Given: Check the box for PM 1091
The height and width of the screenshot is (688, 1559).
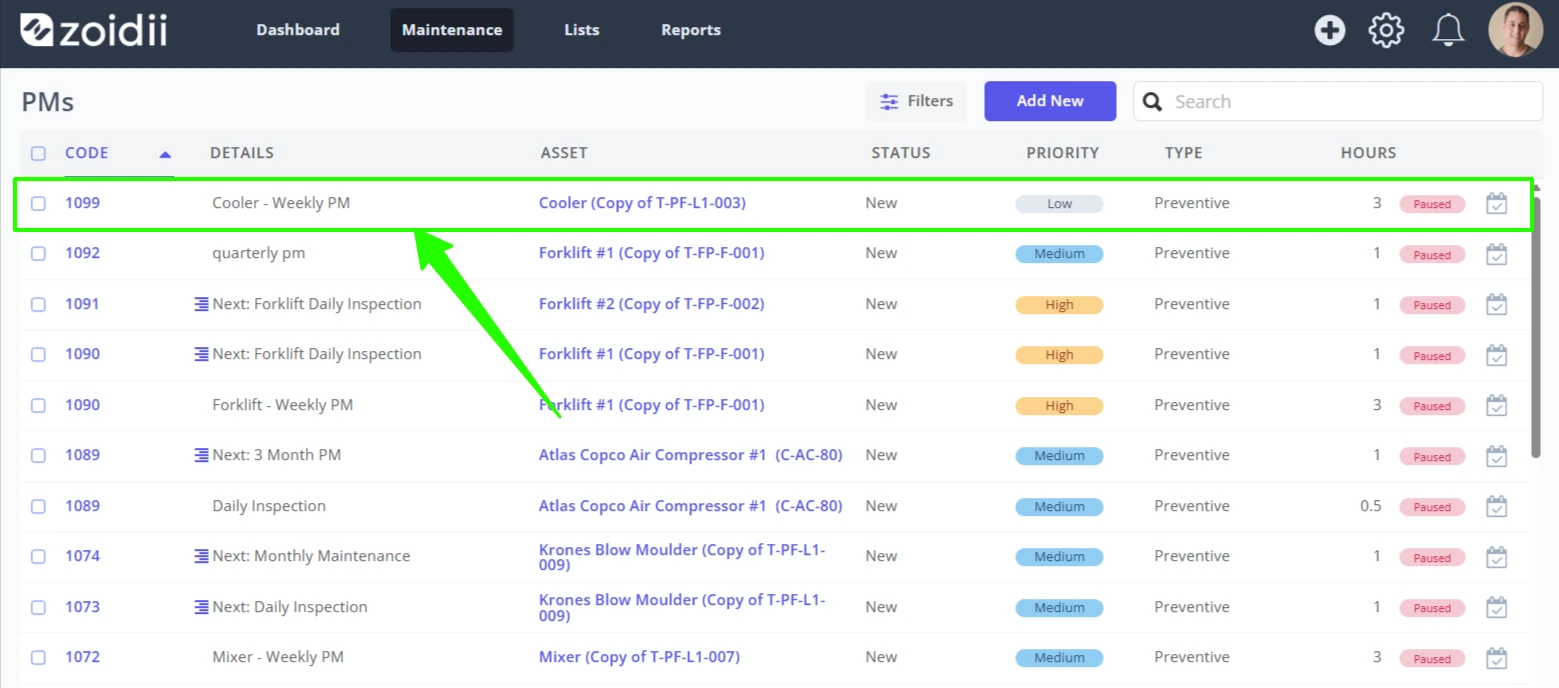Looking at the screenshot, I should coord(38,304).
